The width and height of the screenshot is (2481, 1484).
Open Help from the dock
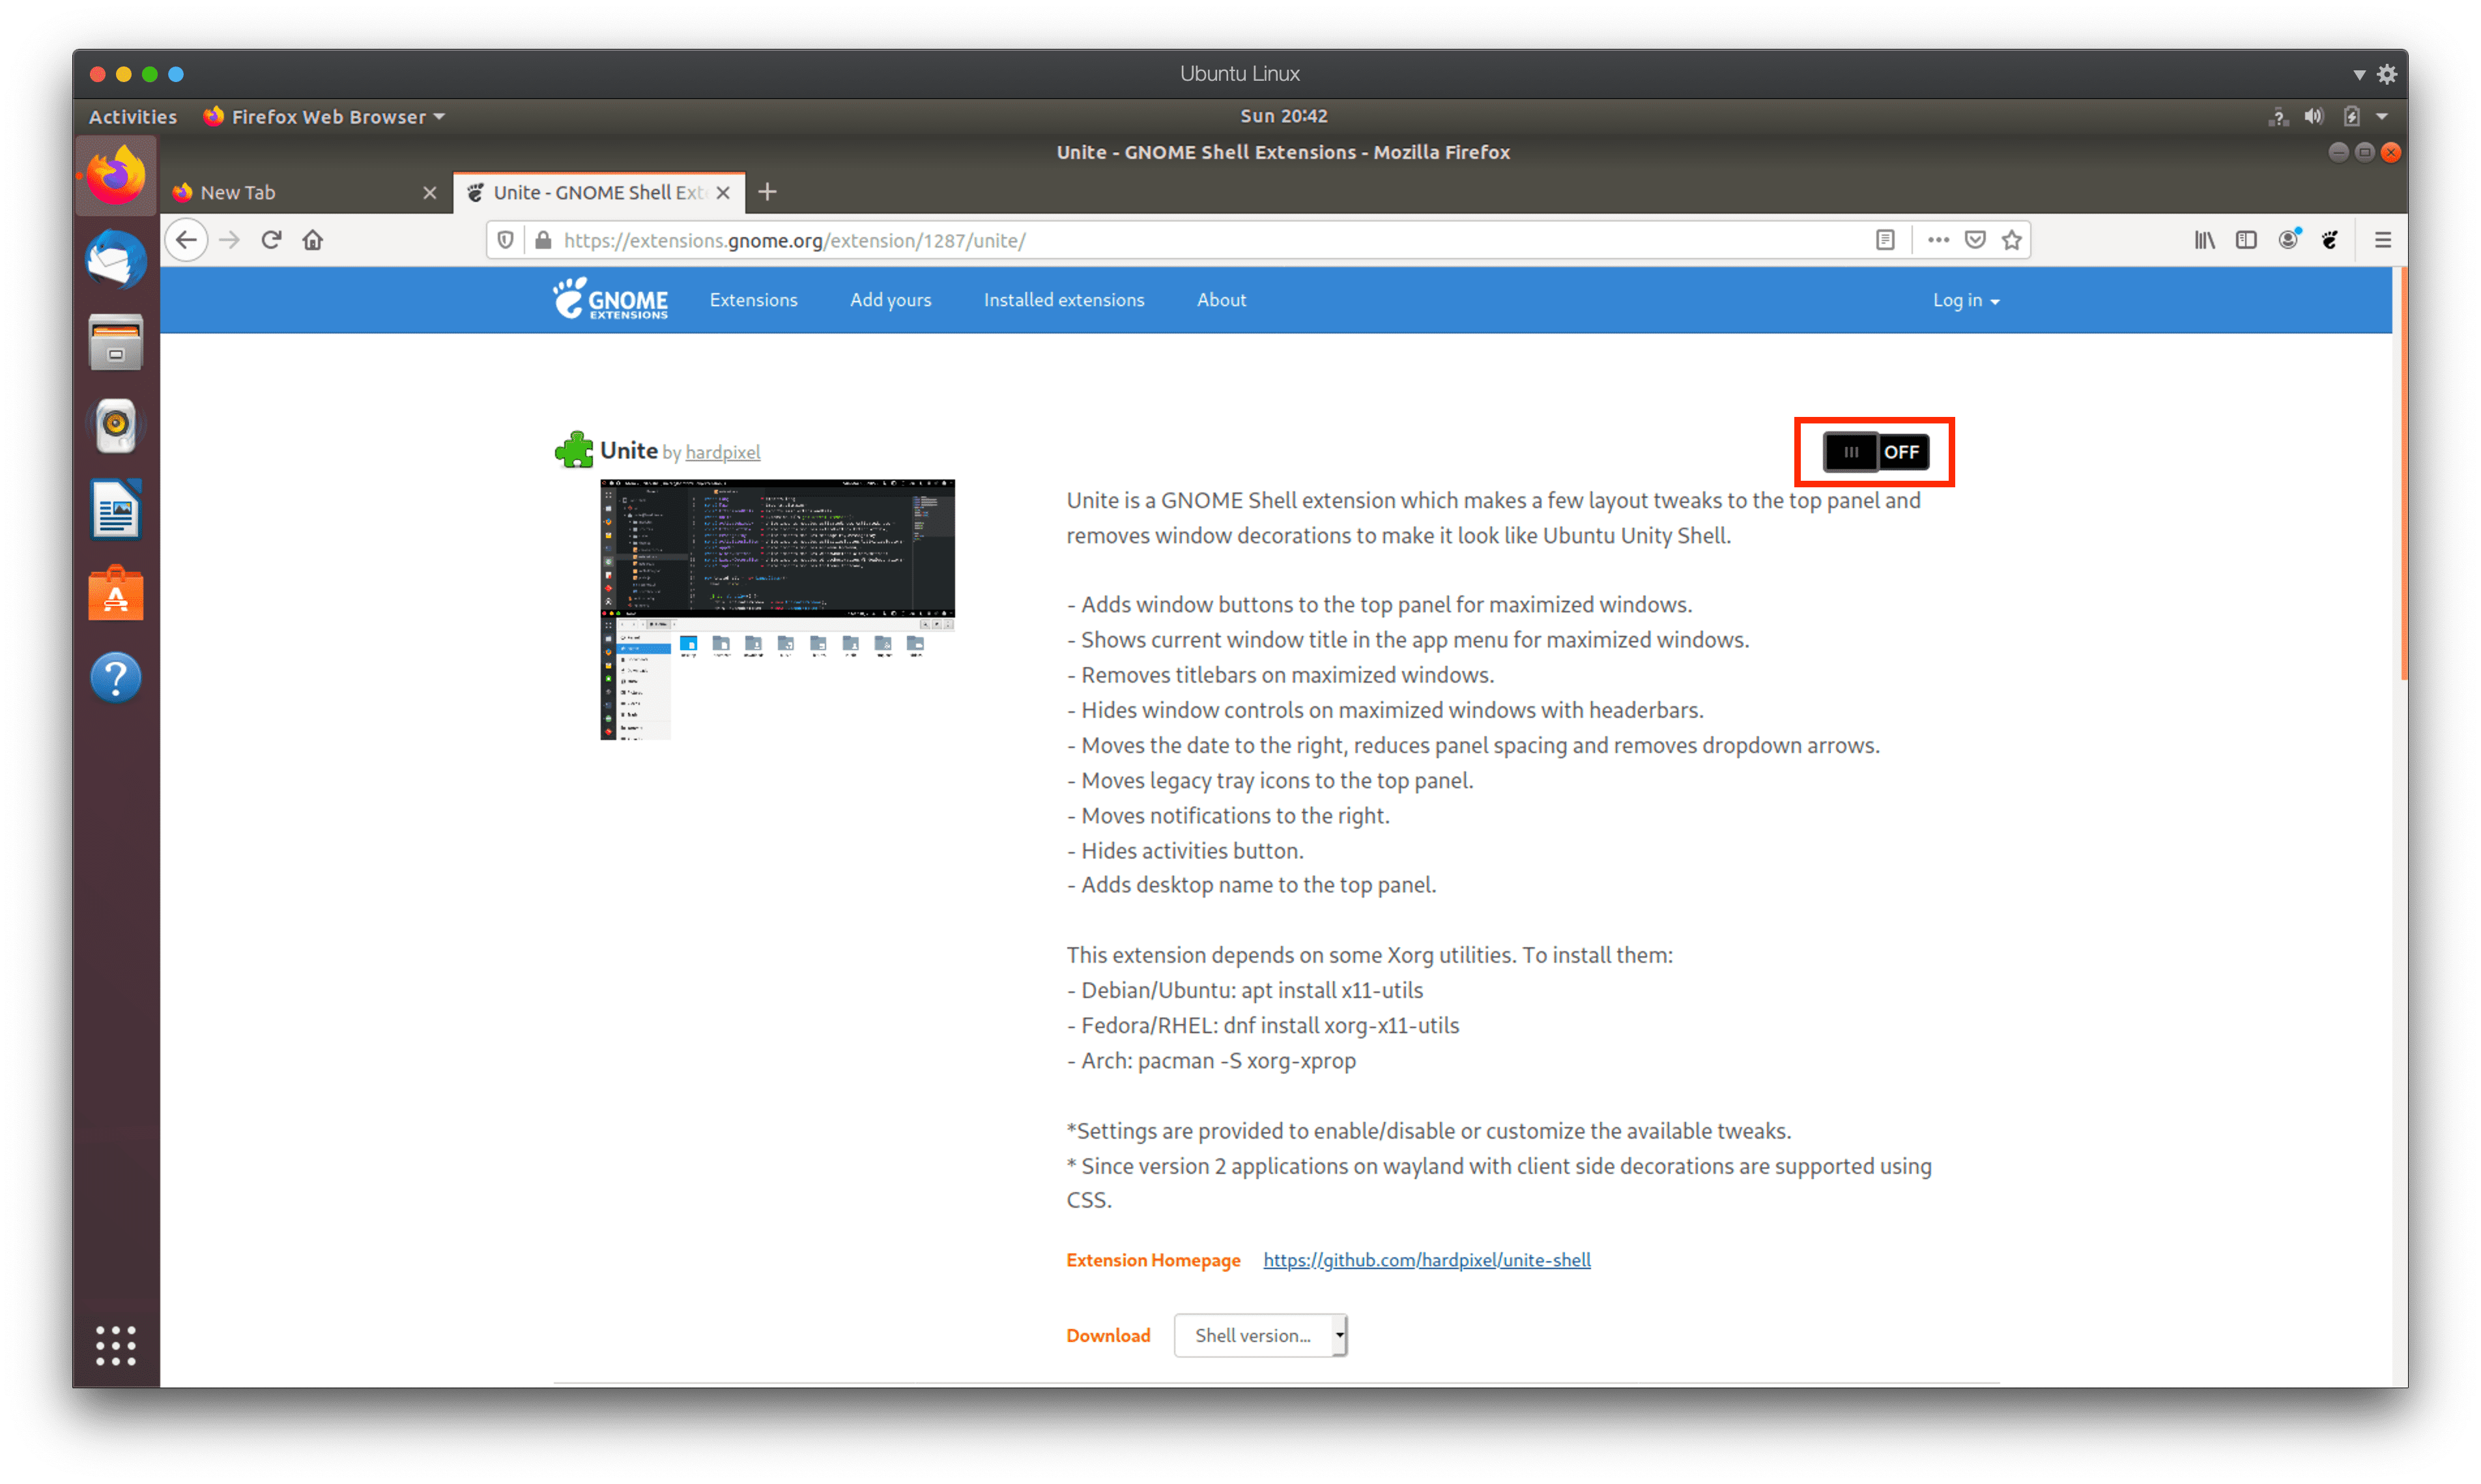click(x=116, y=677)
